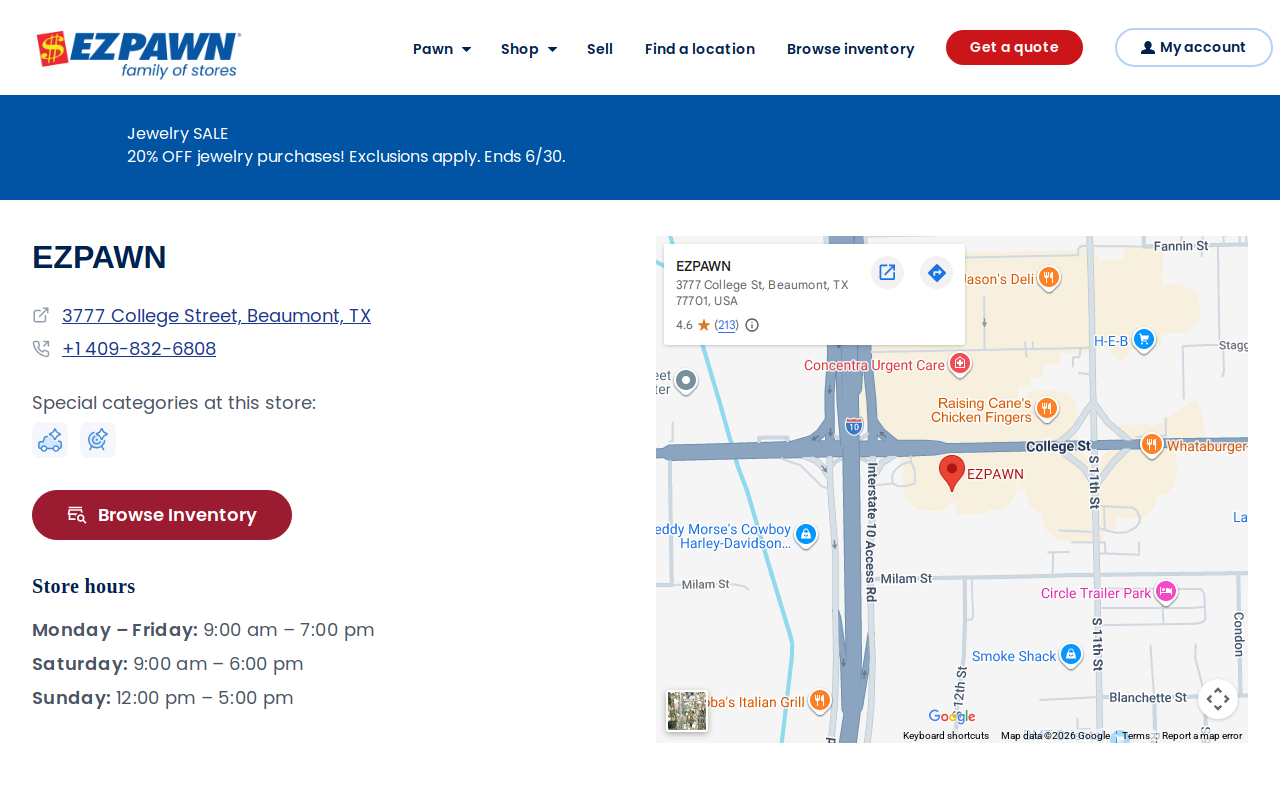Go to Find a location page
This screenshot has height=800, width=1280.
[x=700, y=49]
